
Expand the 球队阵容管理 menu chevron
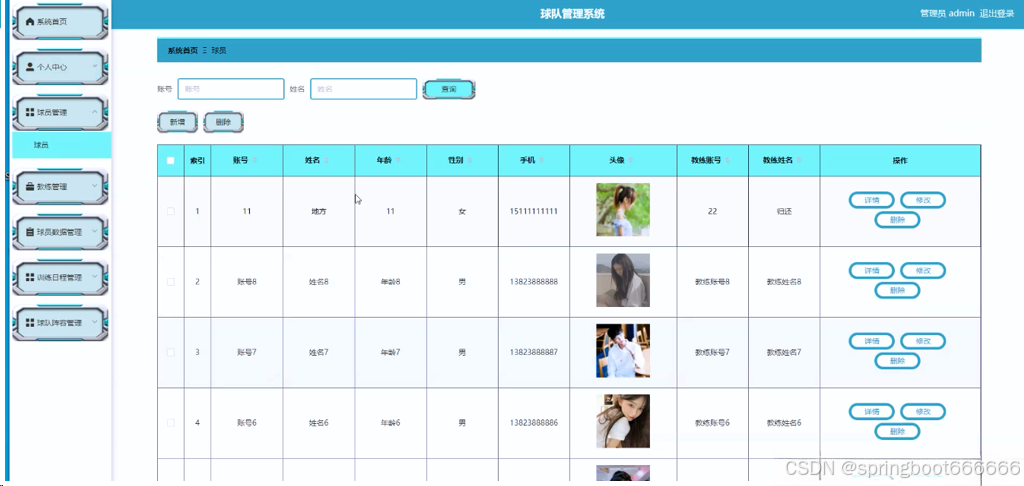click(95, 323)
